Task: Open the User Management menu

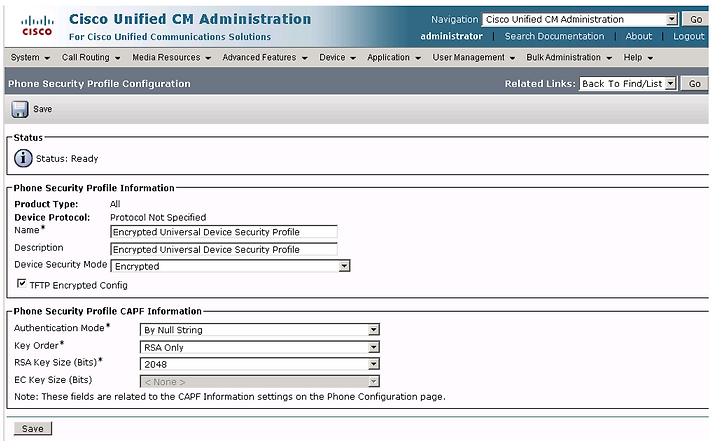Action: tap(473, 57)
